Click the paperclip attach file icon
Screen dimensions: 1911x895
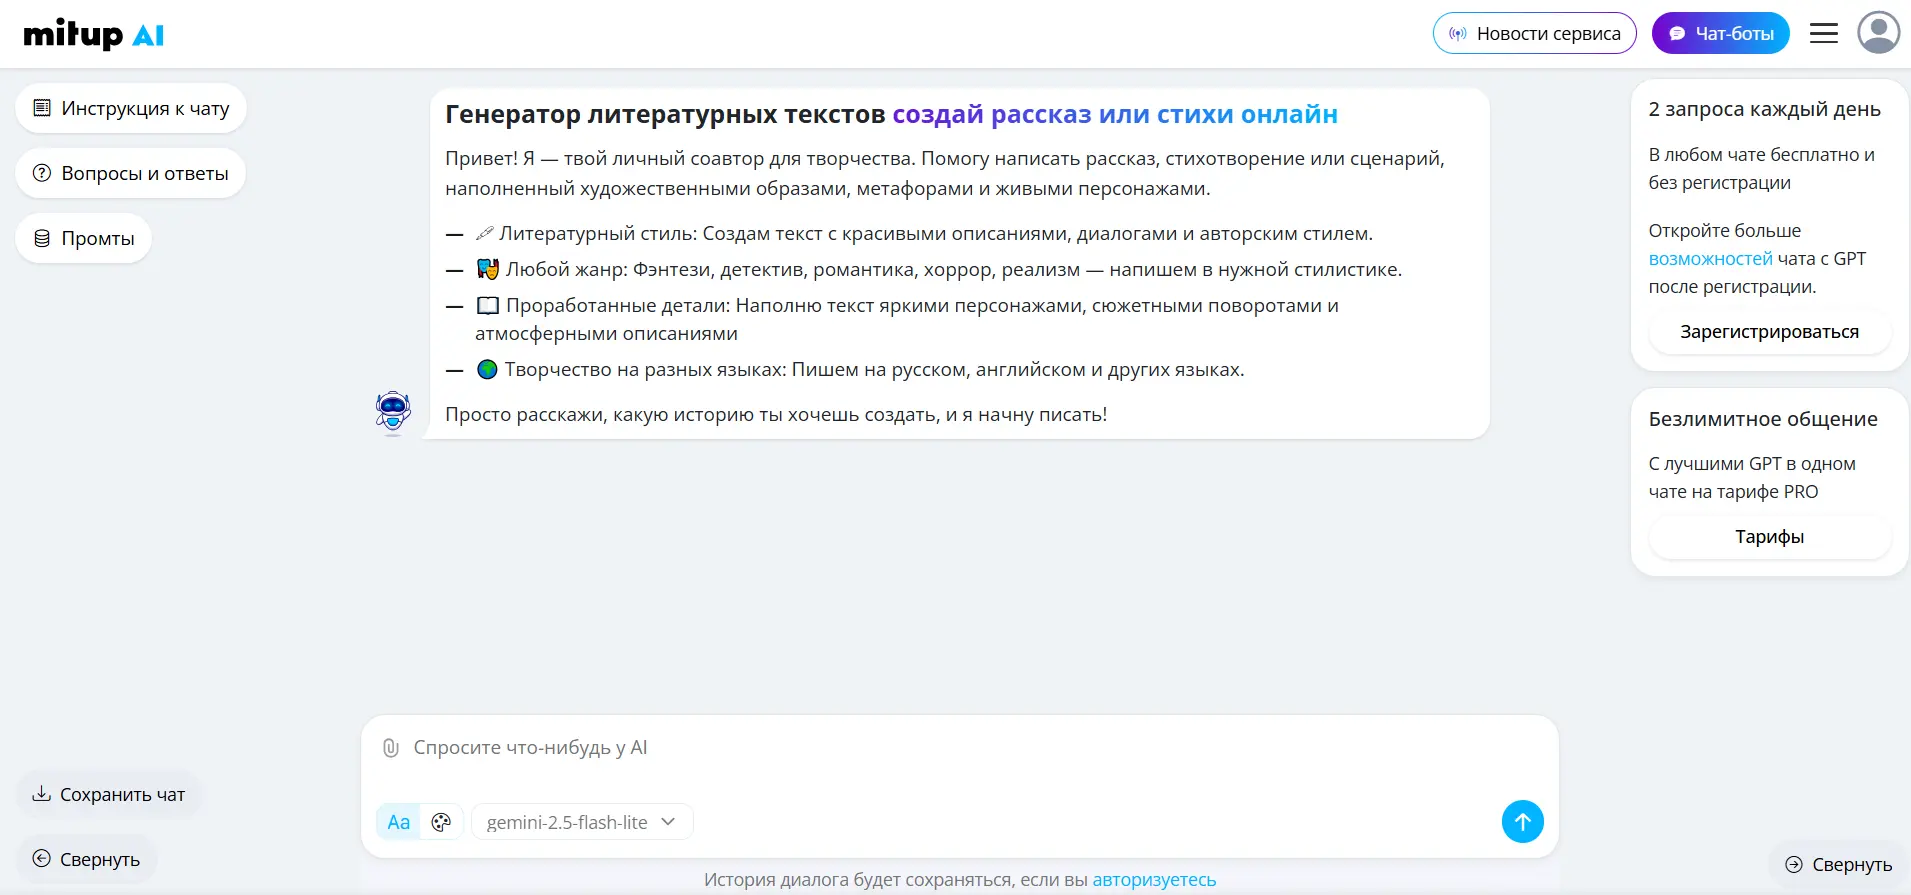click(391, 748)
